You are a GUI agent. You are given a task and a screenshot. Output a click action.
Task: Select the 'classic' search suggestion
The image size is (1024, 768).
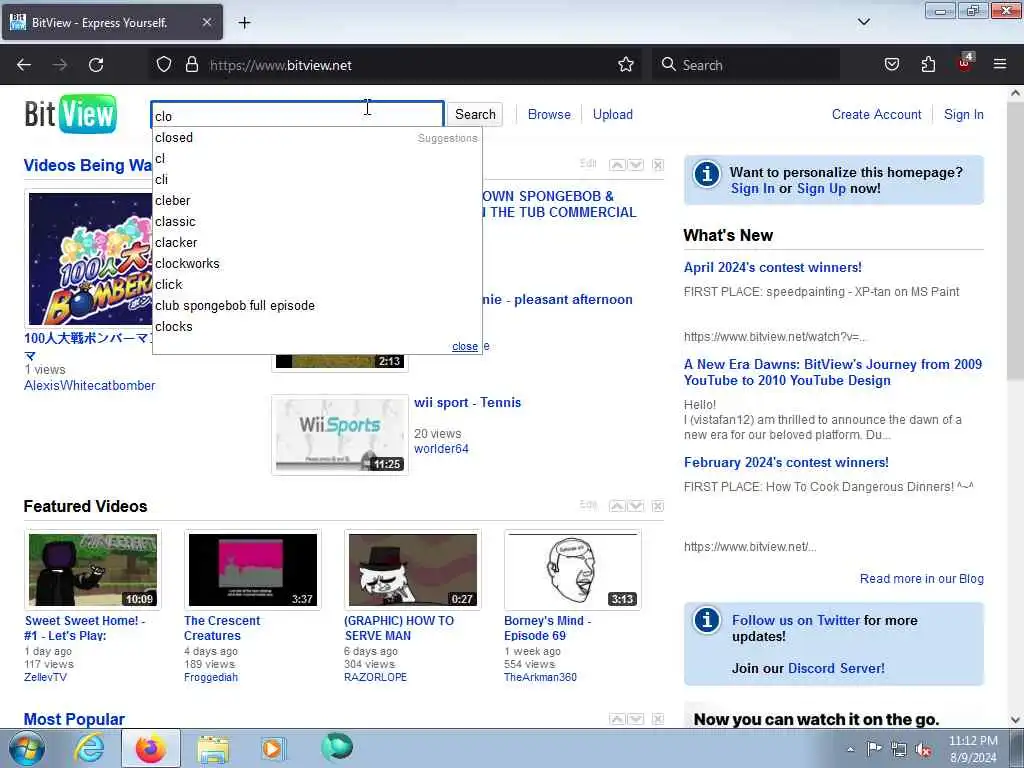317,221
